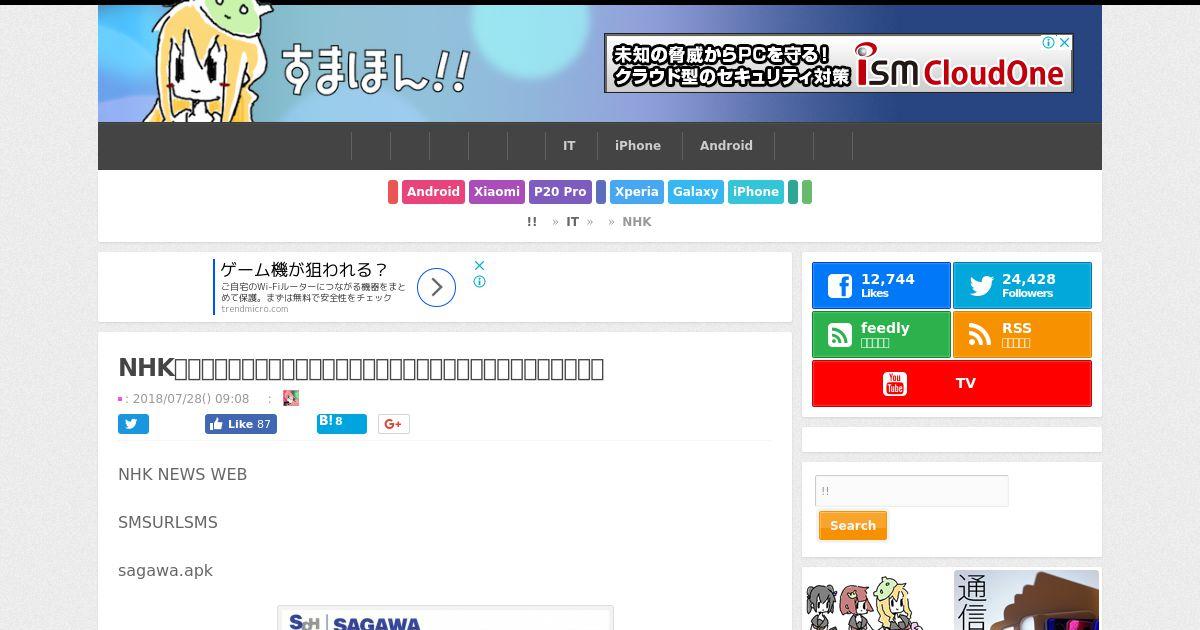Click the orange Search button

[853, 526]
